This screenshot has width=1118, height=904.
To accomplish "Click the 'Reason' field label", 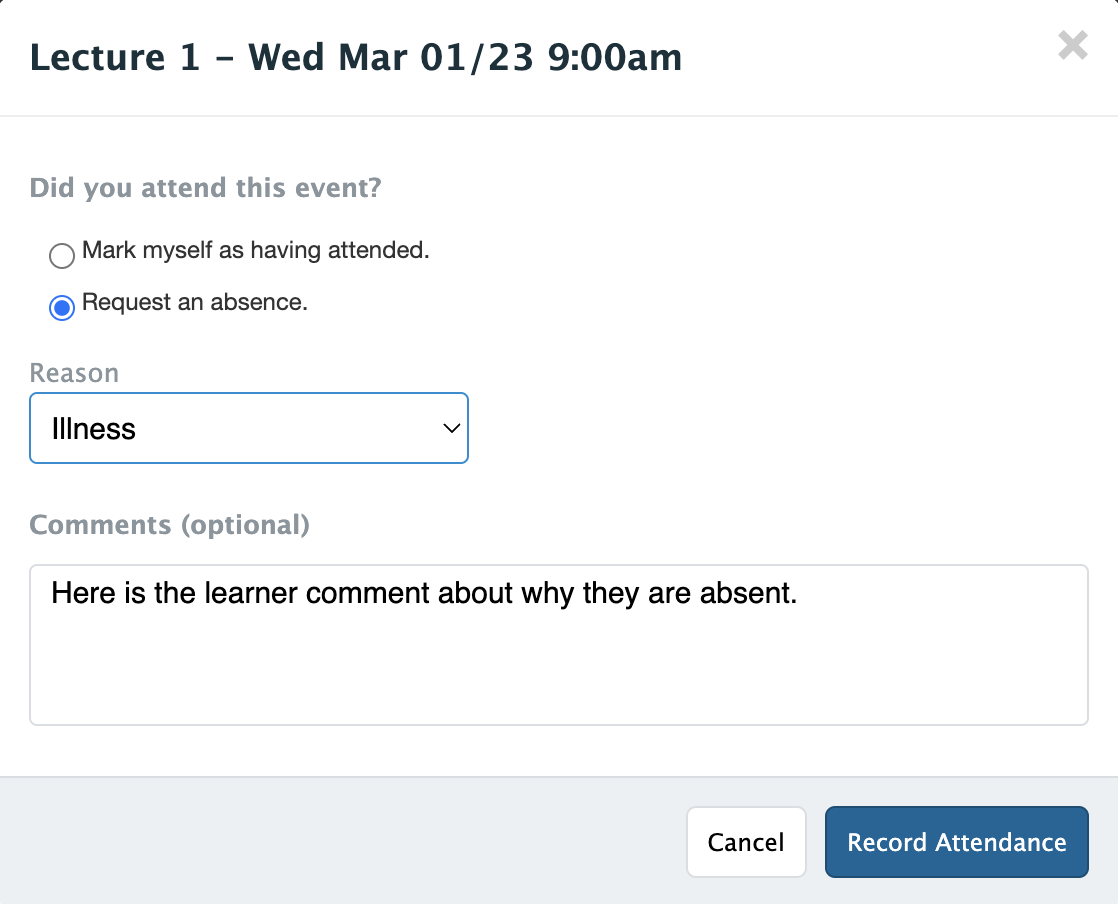I will coord(74,373).
